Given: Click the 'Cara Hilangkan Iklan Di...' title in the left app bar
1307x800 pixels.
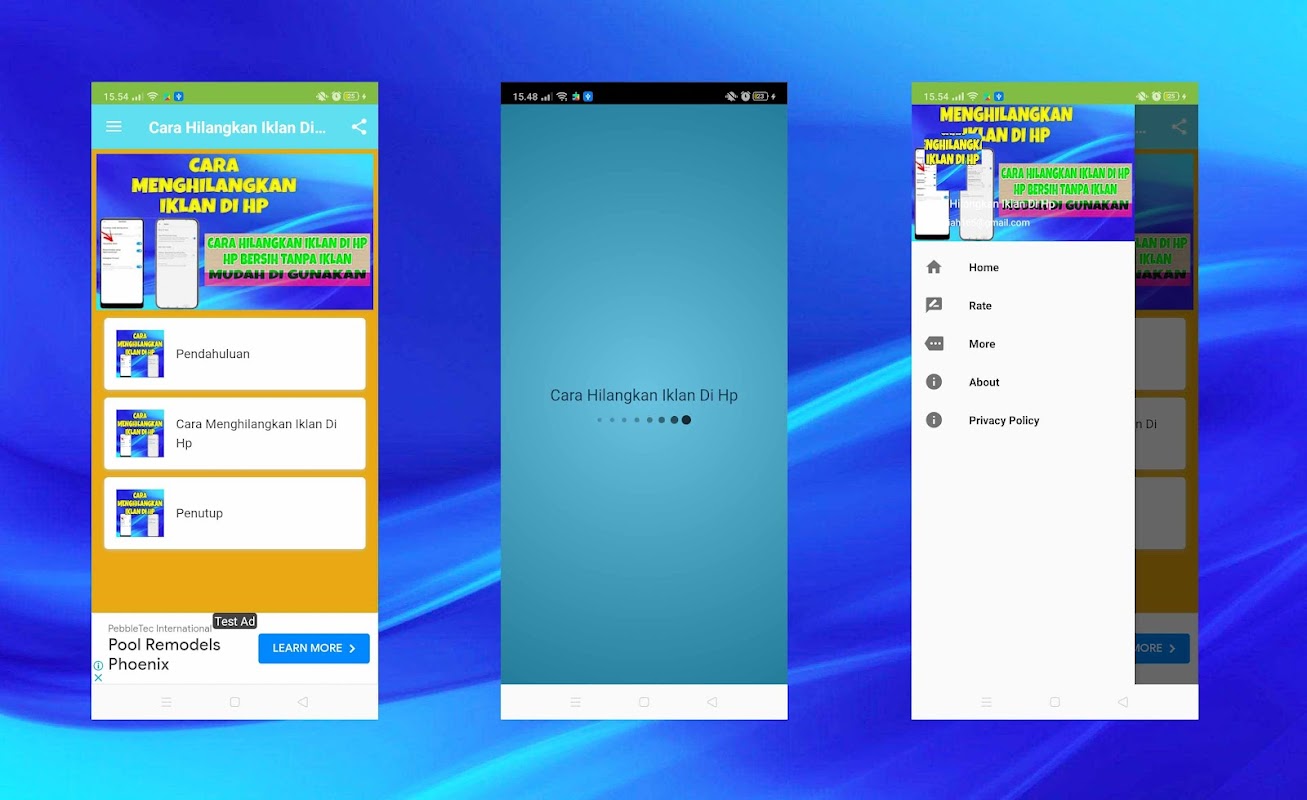Looking at the screenshot, I should pyautogui.click(x=237, y=127).
